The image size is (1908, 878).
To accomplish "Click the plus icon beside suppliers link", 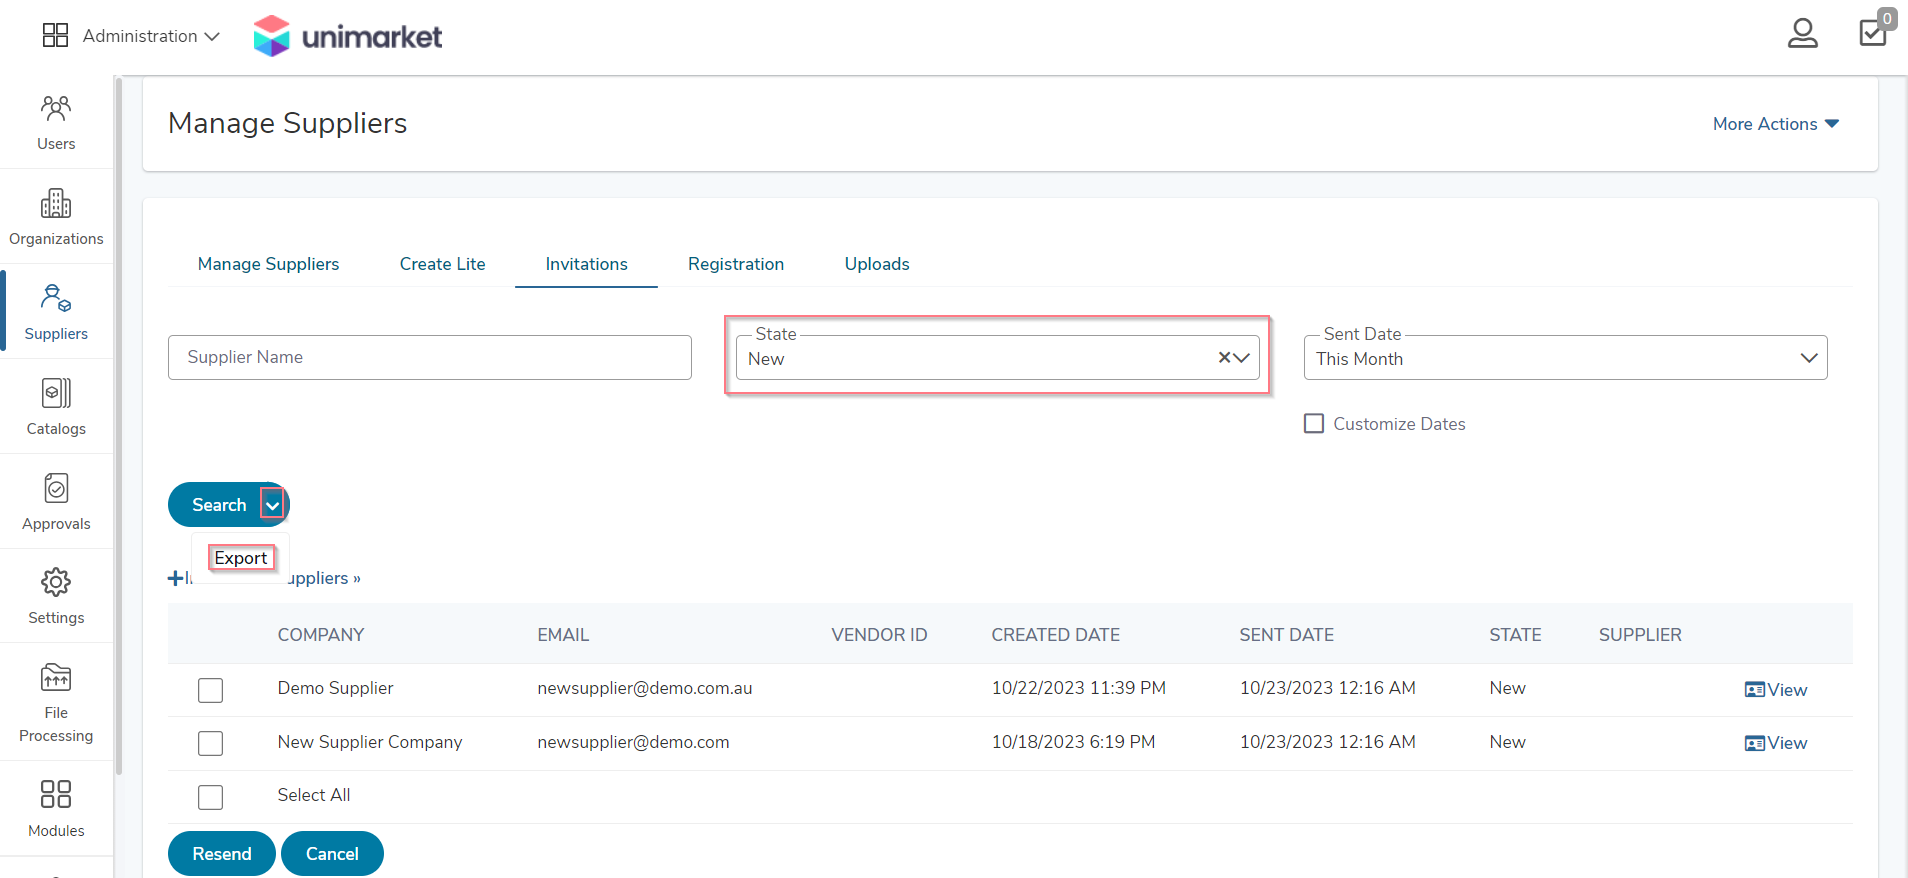I will coord(176,578).
